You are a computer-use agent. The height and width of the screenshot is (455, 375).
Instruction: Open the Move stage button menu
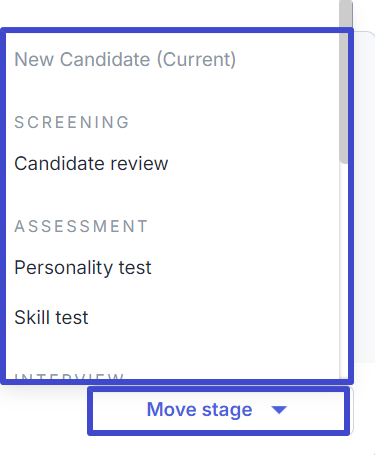(x=218, y=411)
